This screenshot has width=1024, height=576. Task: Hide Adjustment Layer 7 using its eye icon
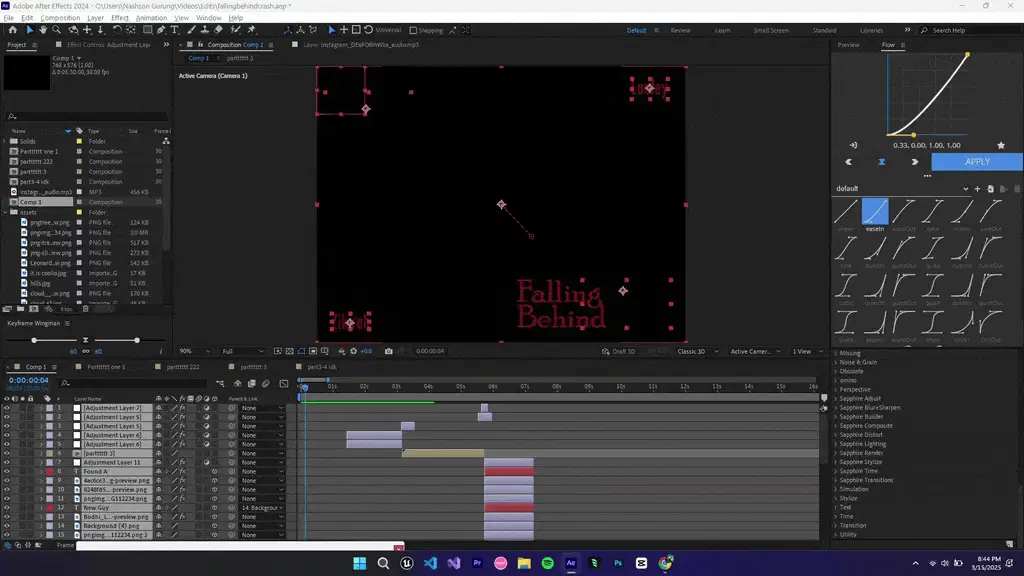[7, 408]
